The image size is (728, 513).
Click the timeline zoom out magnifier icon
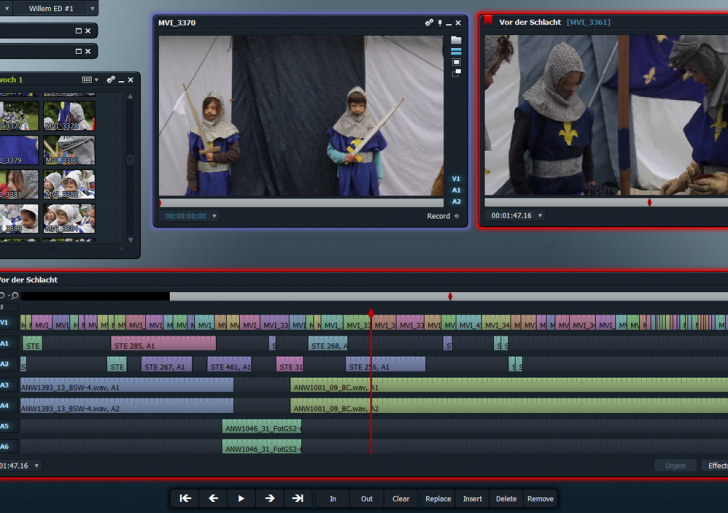15,296
